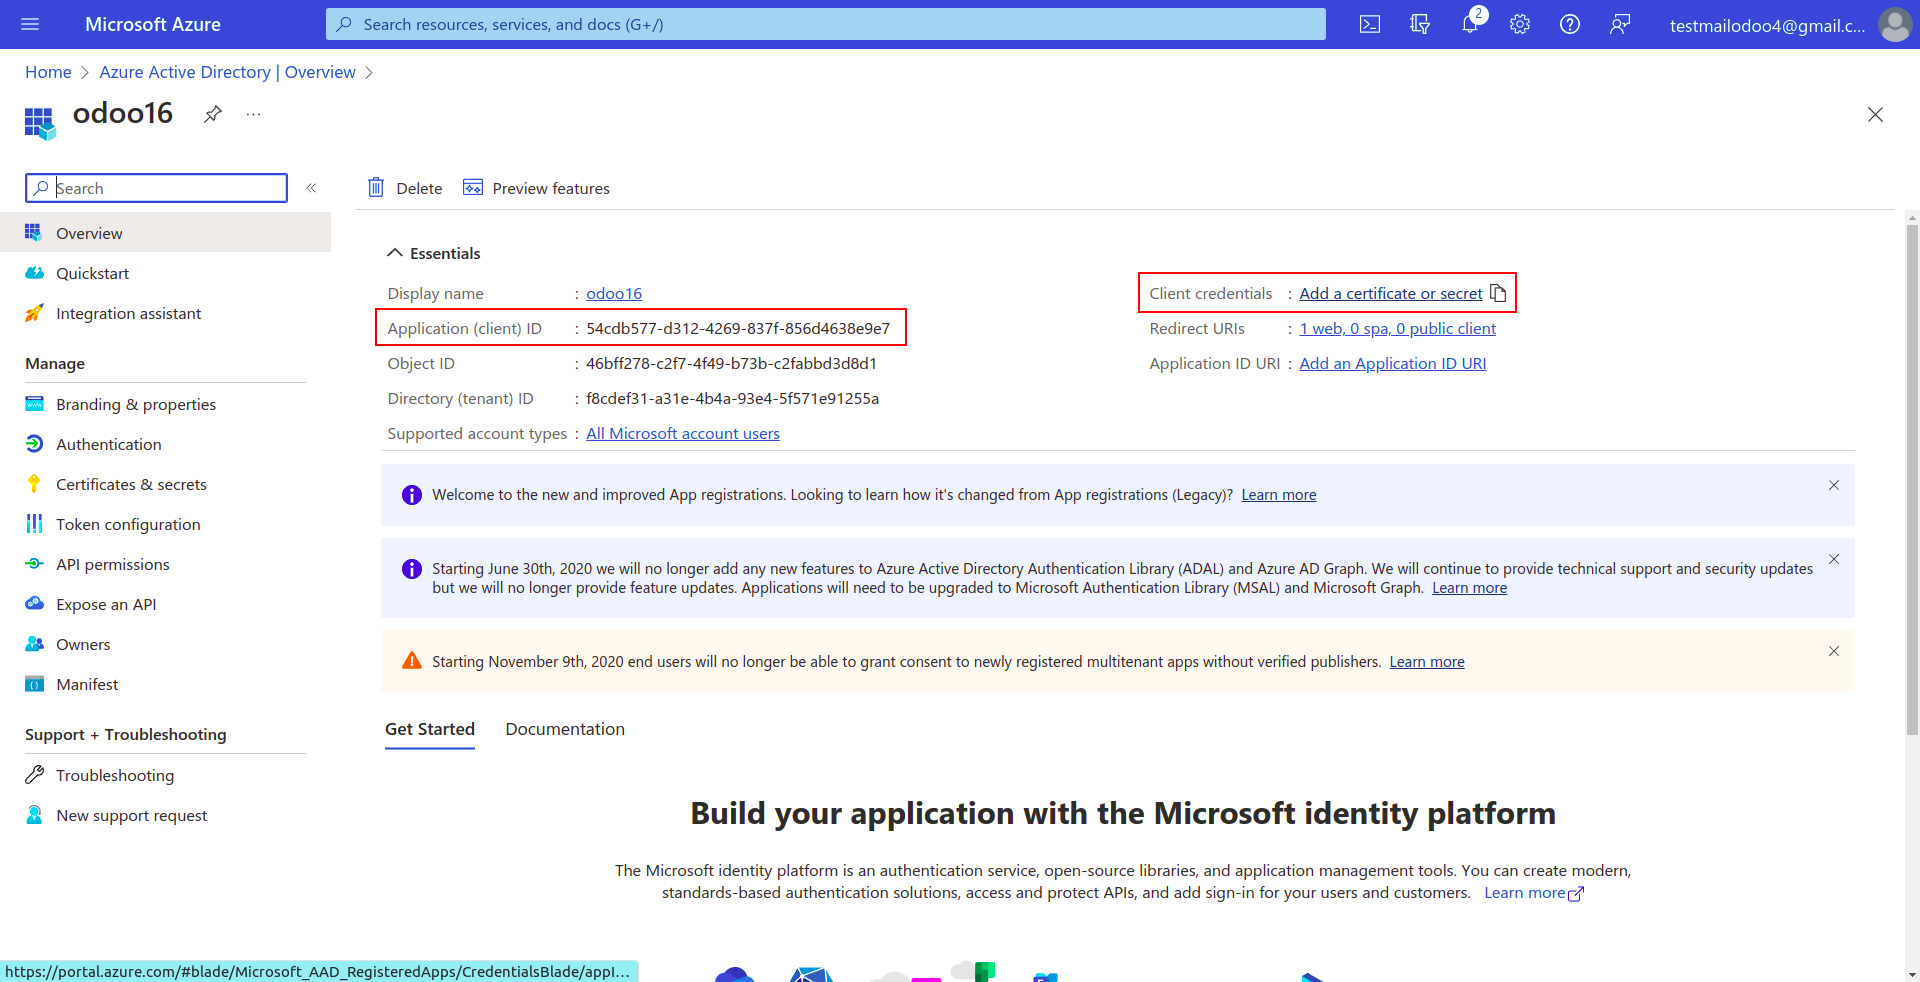
Task: Open the notifications bell
Action: tap(1469, 24)
